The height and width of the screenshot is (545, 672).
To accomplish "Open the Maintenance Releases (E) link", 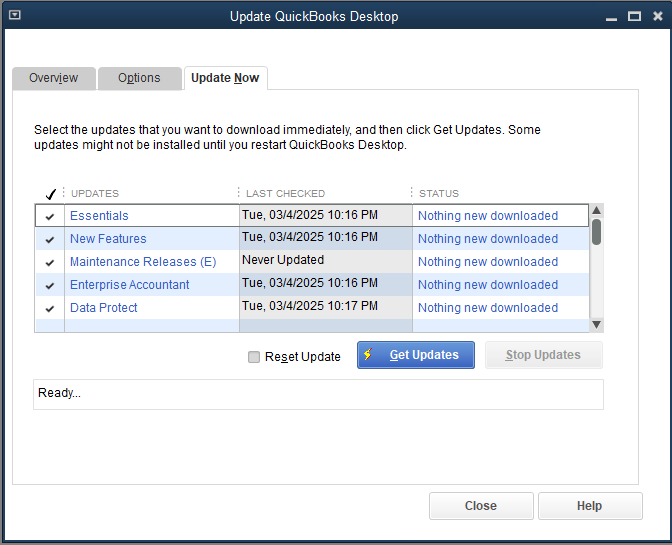I will (143, 262).
